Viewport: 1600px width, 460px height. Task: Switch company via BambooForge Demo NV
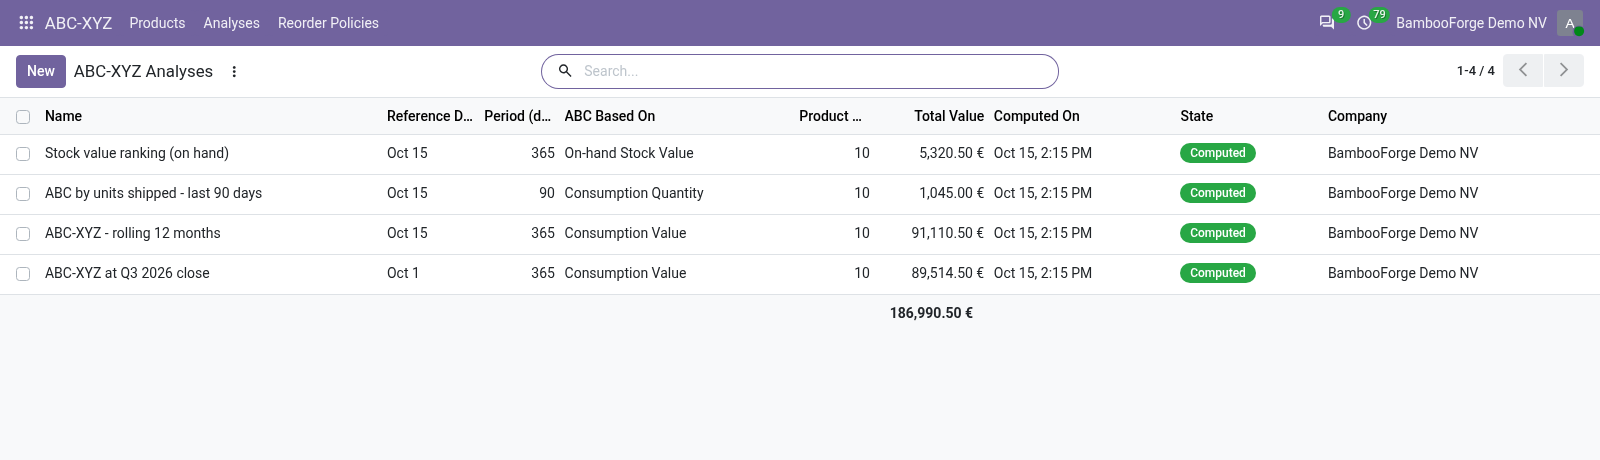tap(1471, 23)
